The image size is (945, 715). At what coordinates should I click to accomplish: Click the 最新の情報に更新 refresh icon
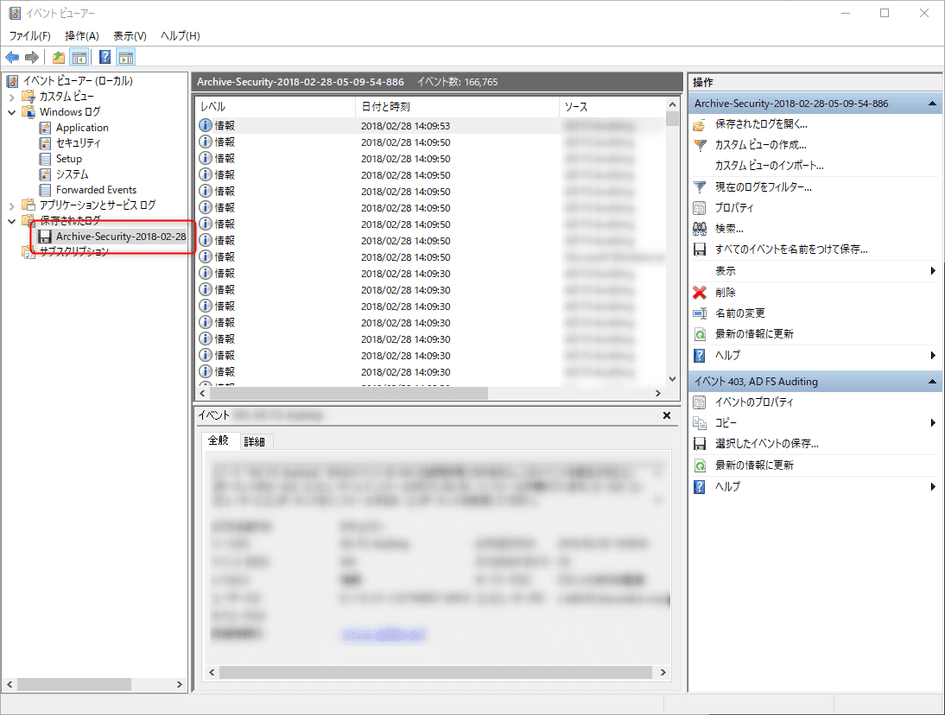[x=699, y=333]
